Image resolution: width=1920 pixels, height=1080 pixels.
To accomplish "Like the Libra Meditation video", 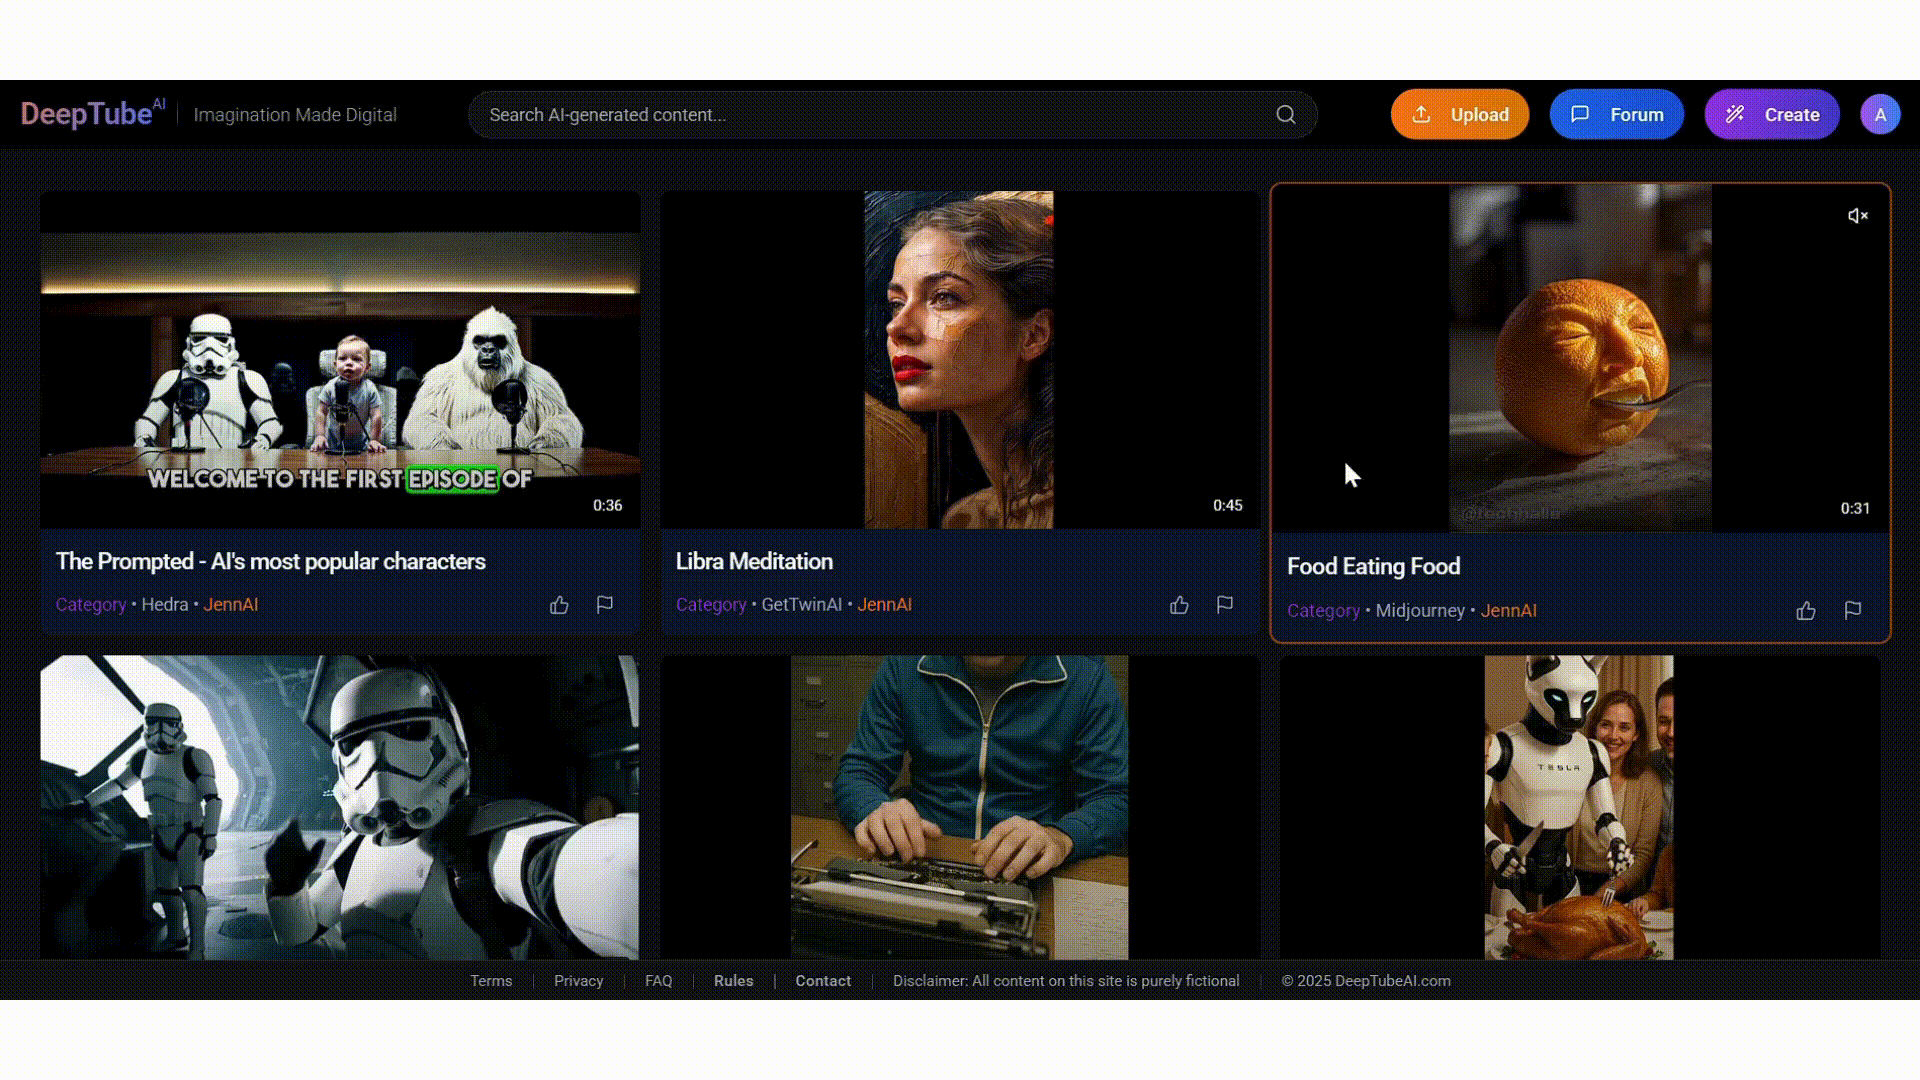I will [x=1179, y=605].
